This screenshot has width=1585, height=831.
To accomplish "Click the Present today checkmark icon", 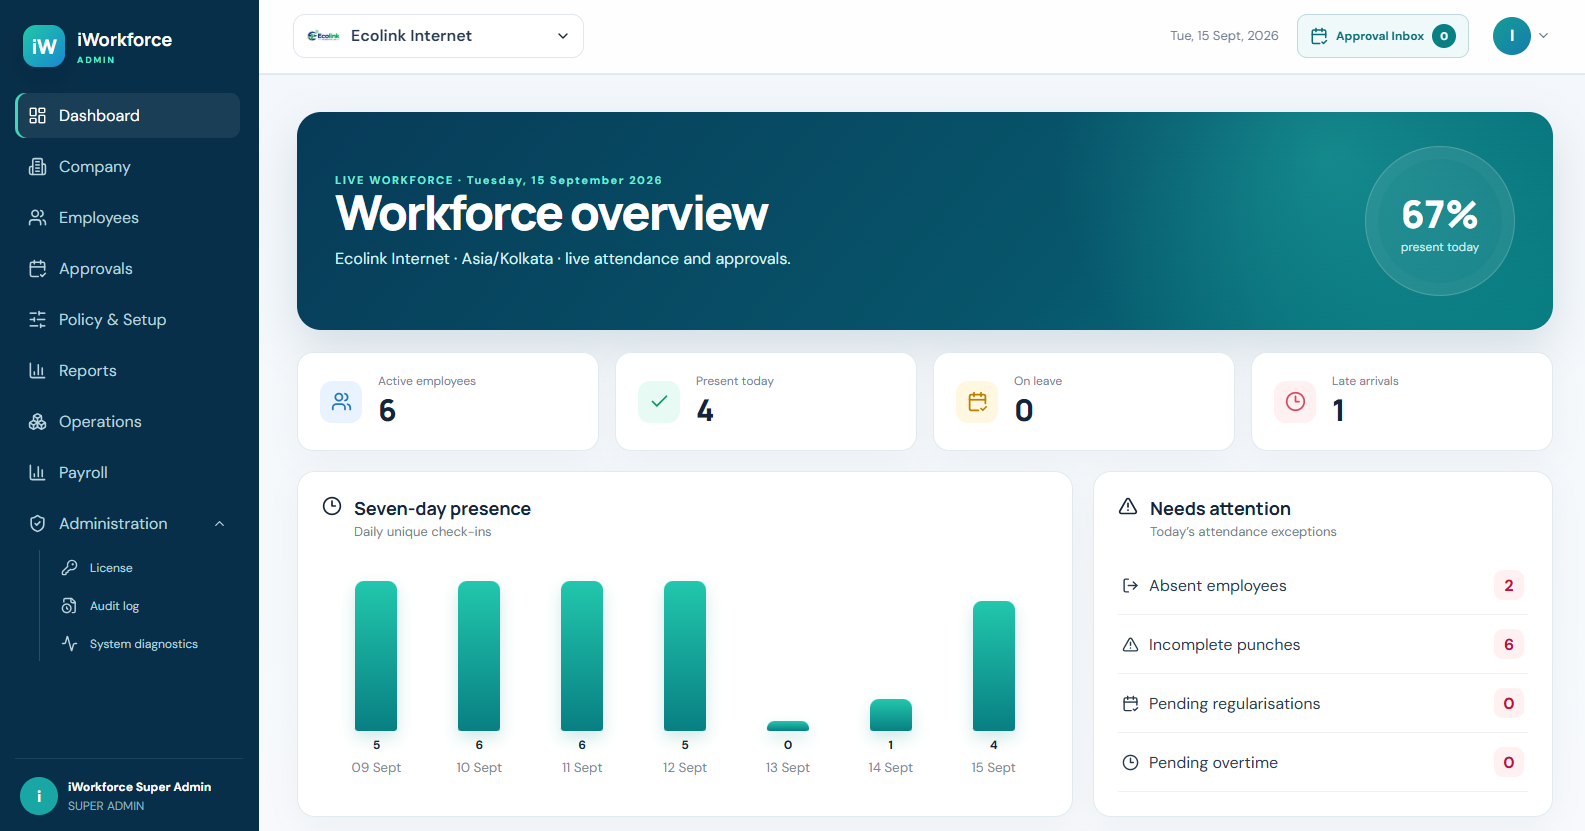I will [x=659, y=402].
